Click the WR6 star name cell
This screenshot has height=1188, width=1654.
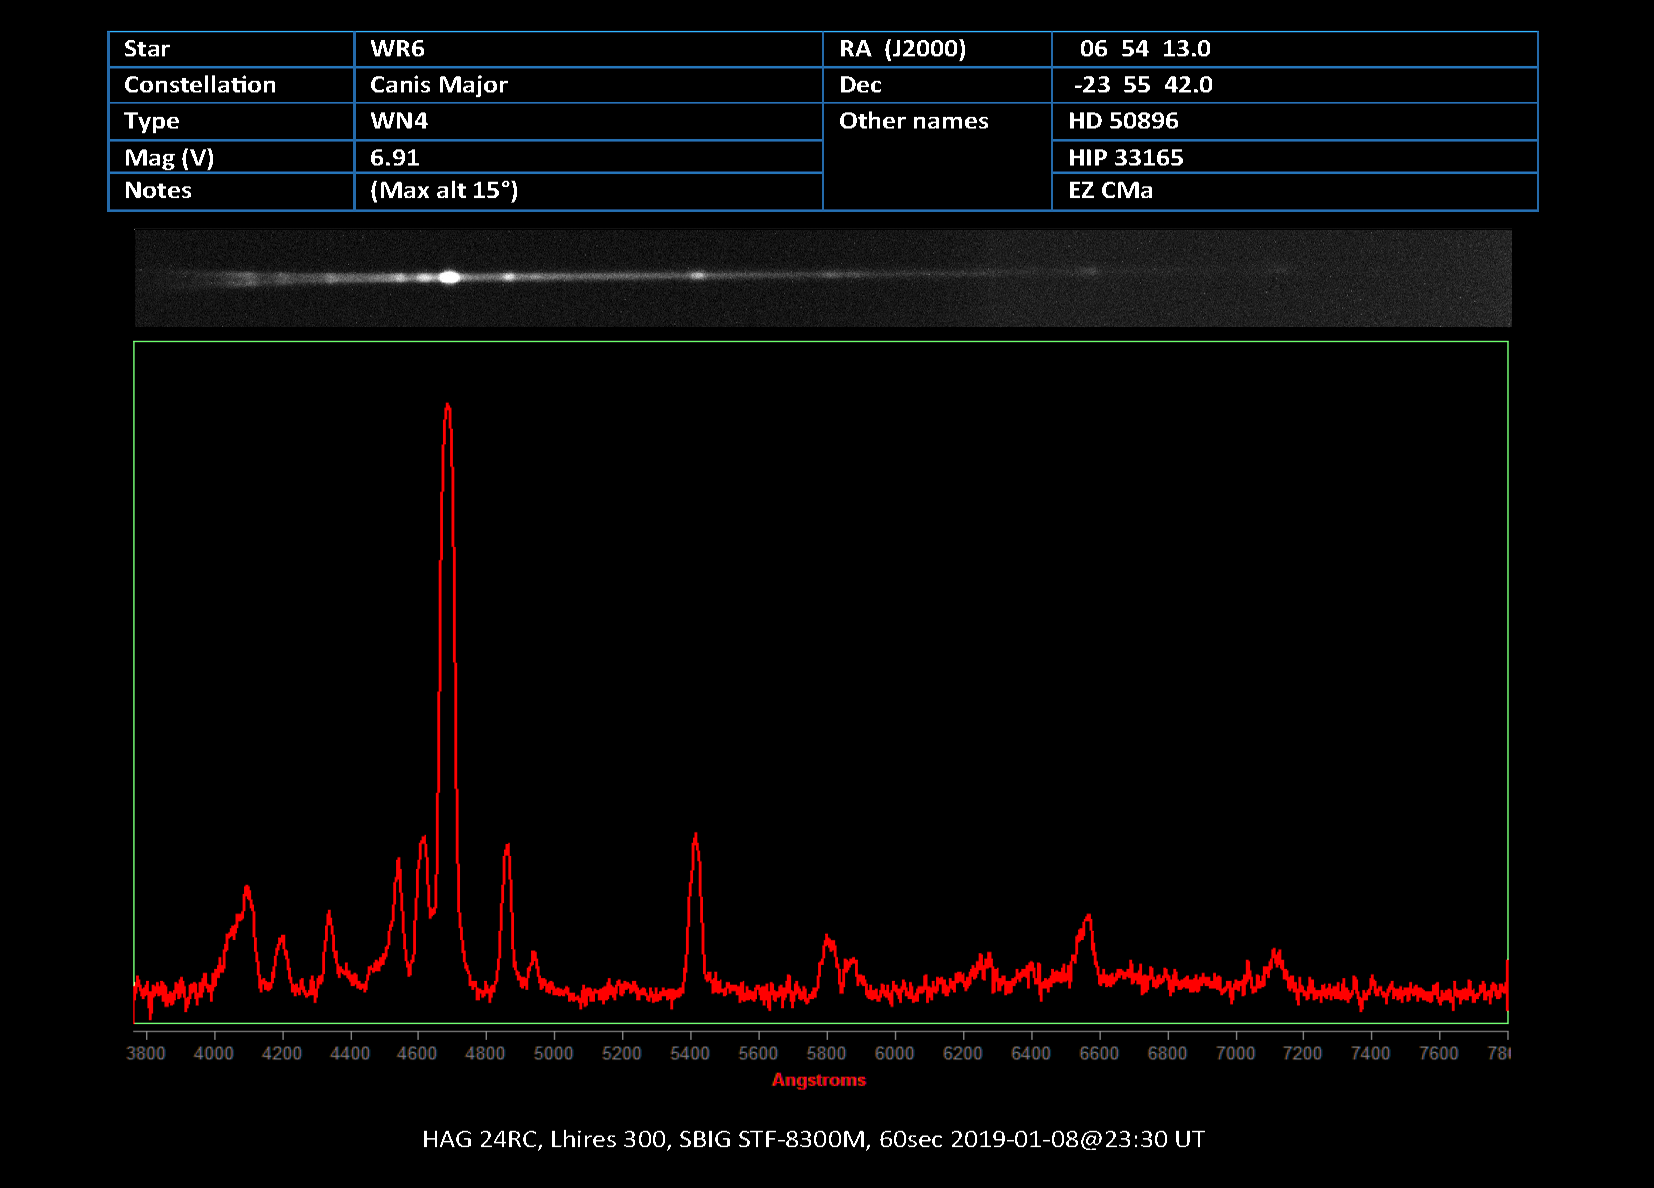(x=398, y=49)
